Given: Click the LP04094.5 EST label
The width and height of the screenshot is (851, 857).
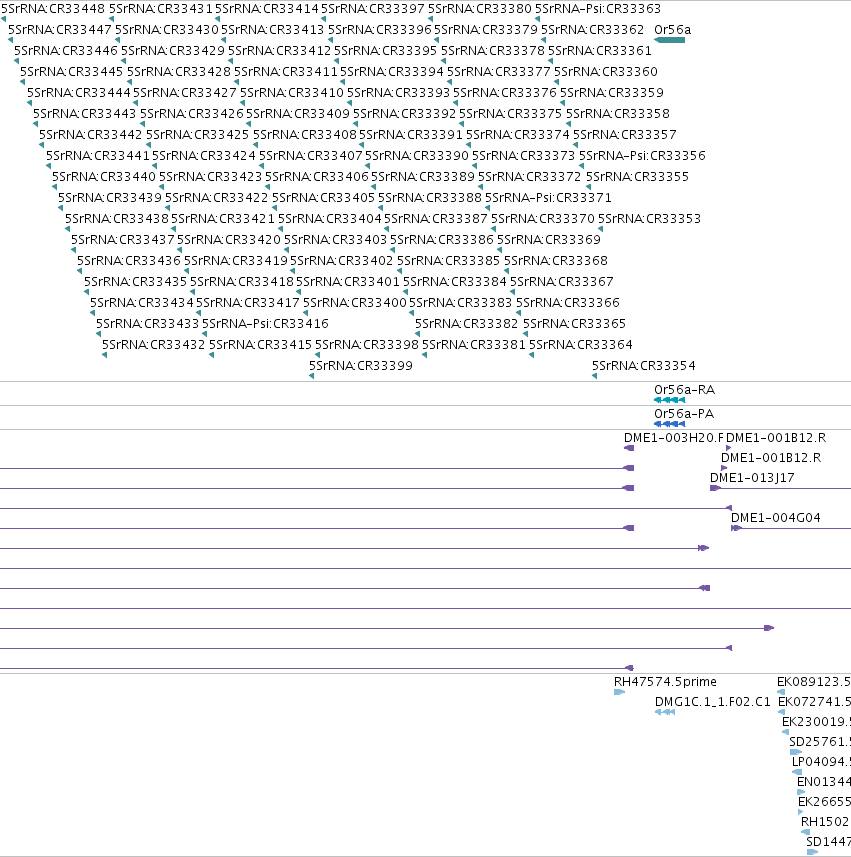Looking at the screenshot, I should pyautogui.click(x=821, y=762).
